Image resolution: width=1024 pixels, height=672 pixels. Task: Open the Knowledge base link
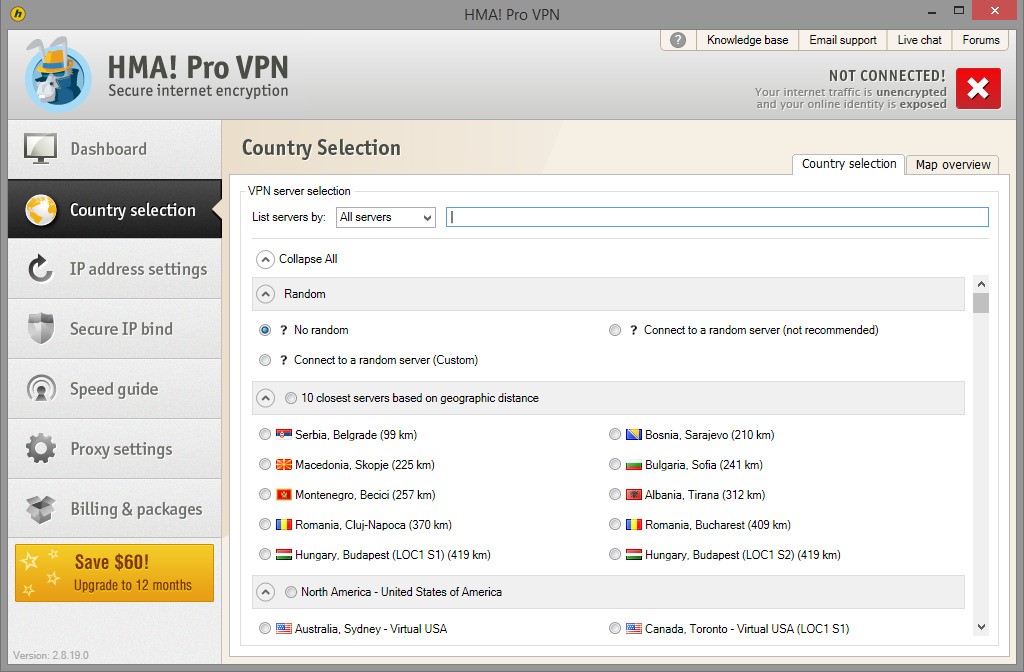(x=747, y=40)
